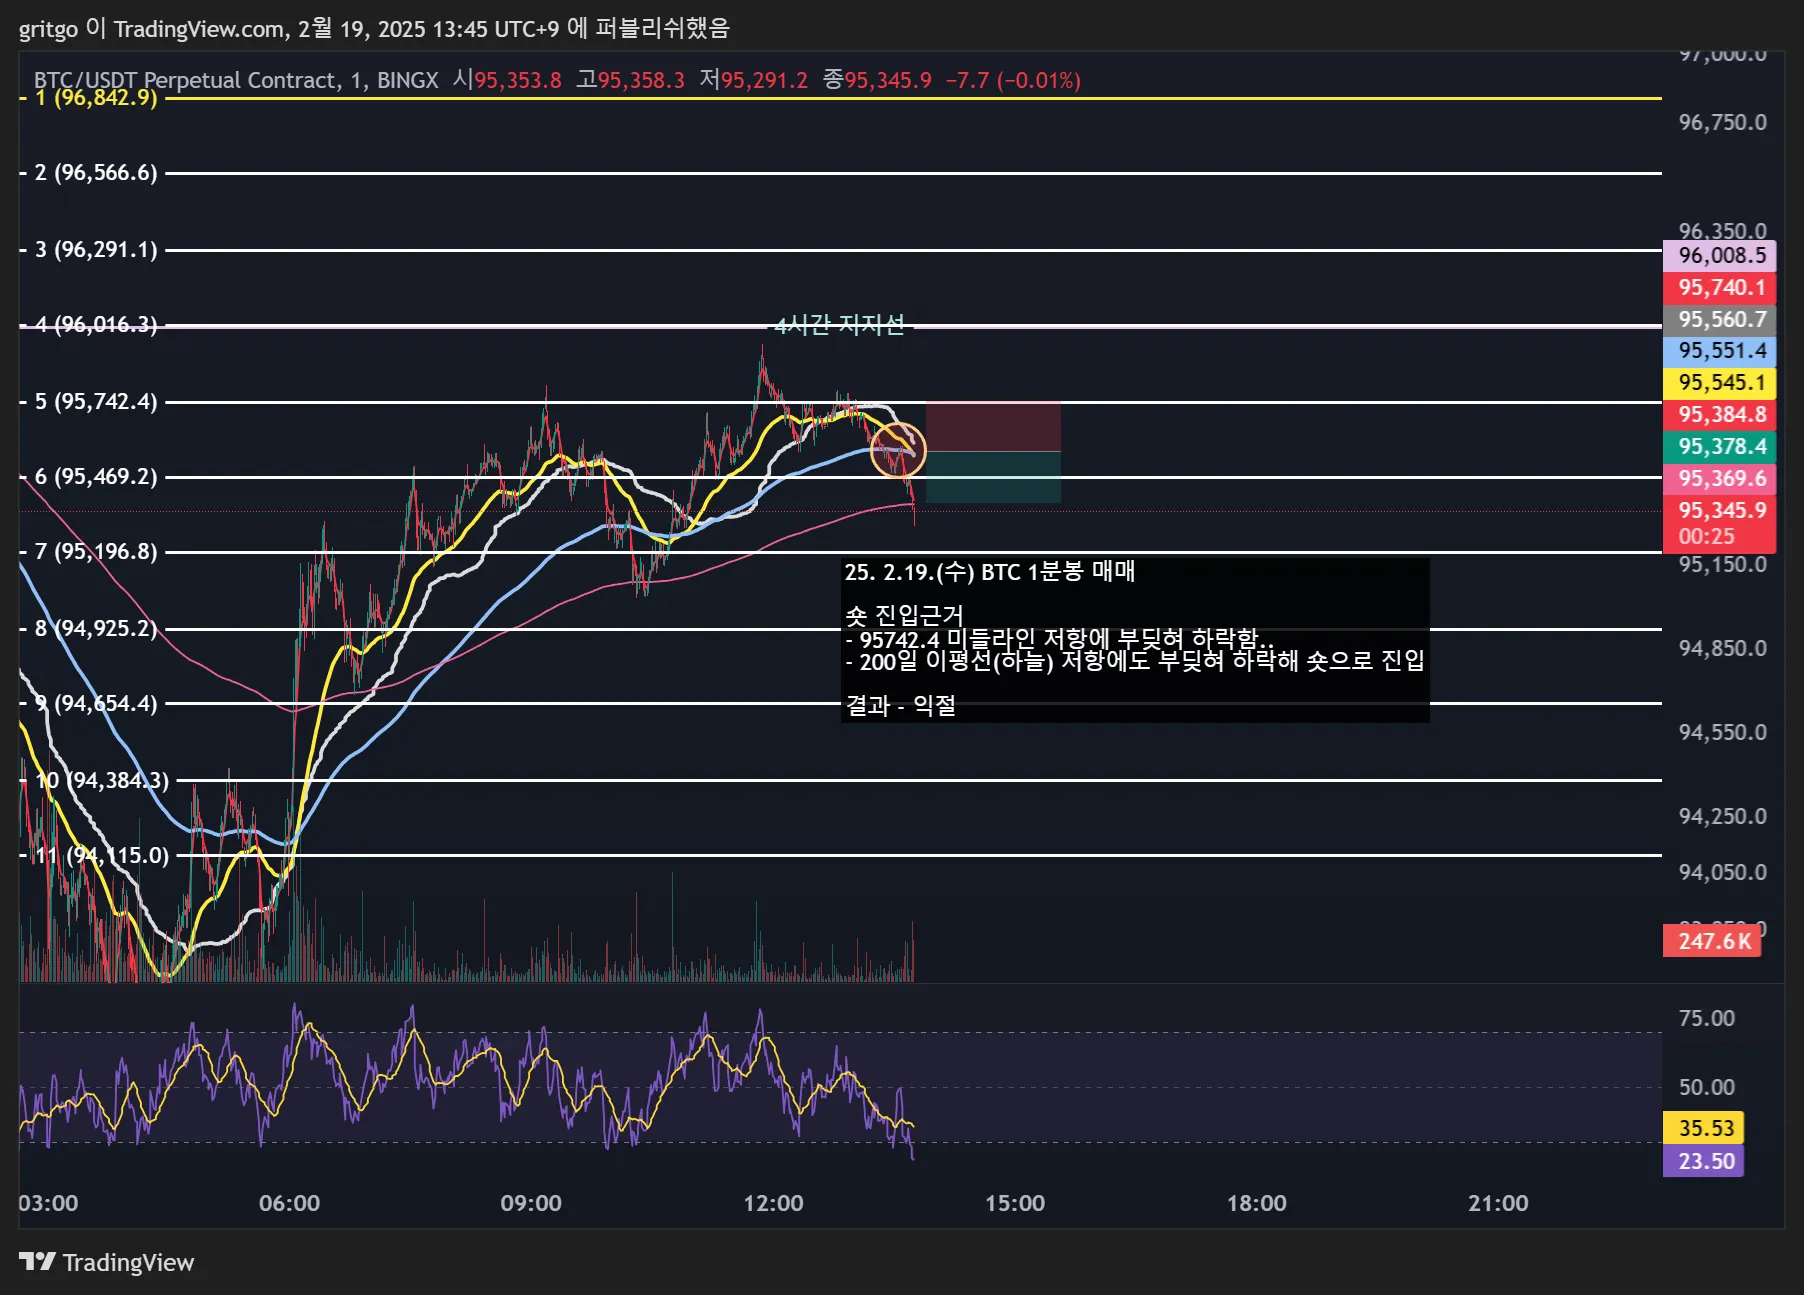Select the red 95,740.1 price tag
Viewport: 1804px width, 1295px height.
pyautogui.click(x=1719, y=287)
